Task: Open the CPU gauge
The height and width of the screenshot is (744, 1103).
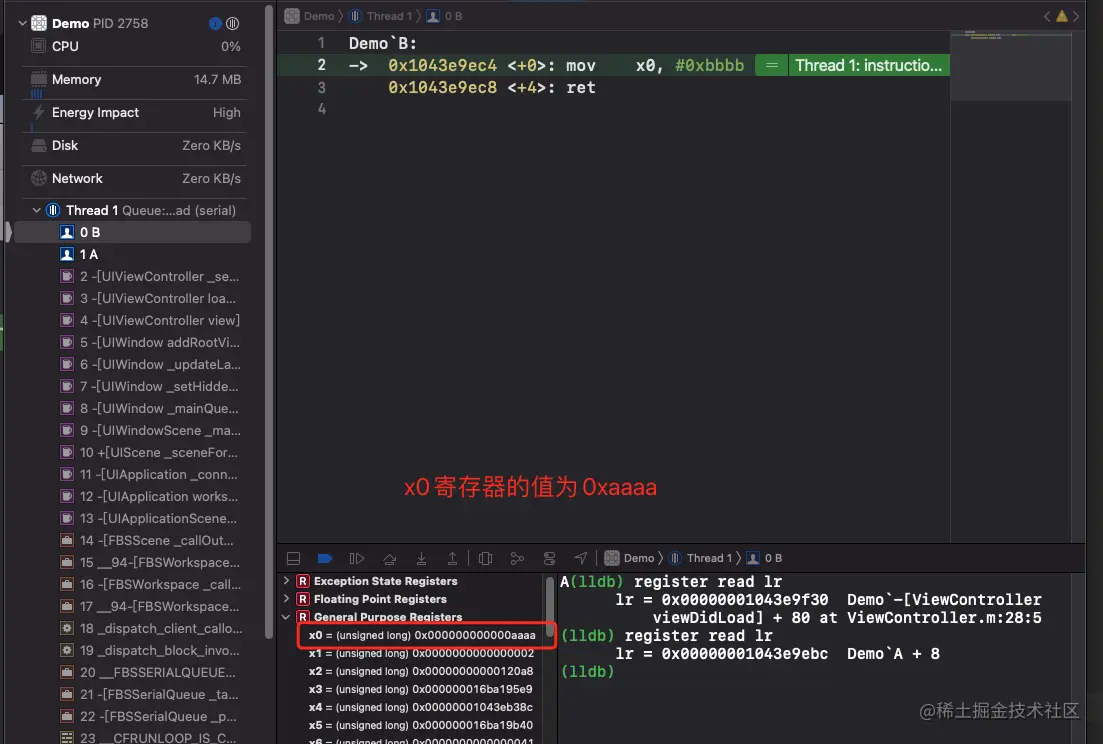Action: (135, 46)
